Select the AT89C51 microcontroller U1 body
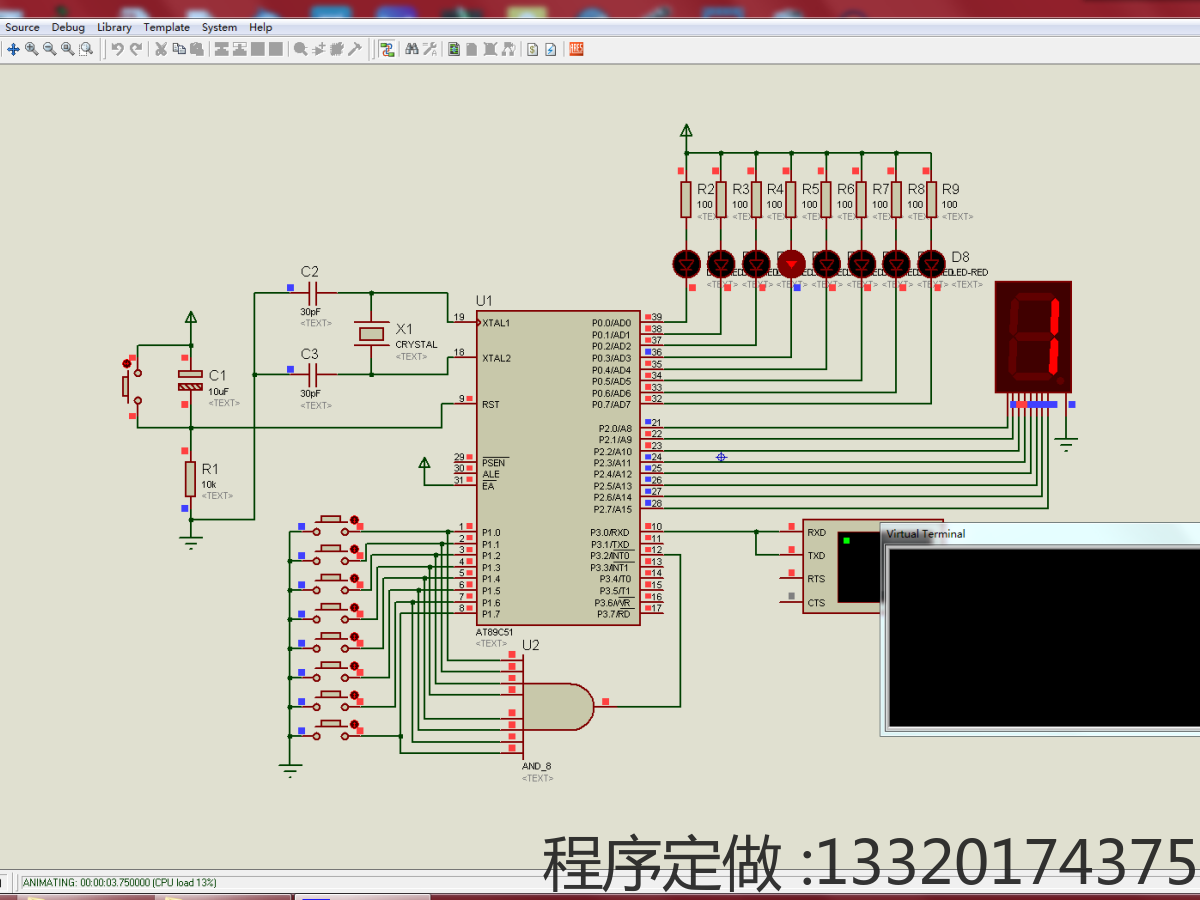 [x=558, y=467]
